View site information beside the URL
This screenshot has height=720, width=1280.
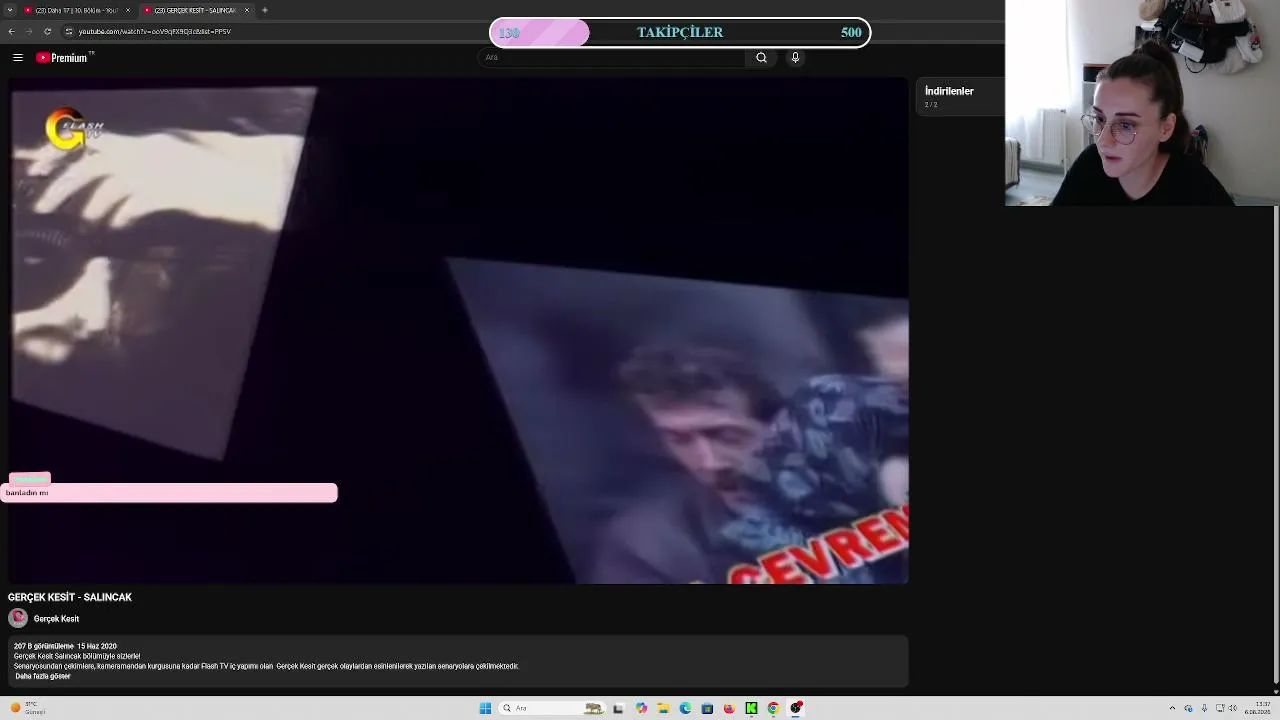(x=68, y=31)
